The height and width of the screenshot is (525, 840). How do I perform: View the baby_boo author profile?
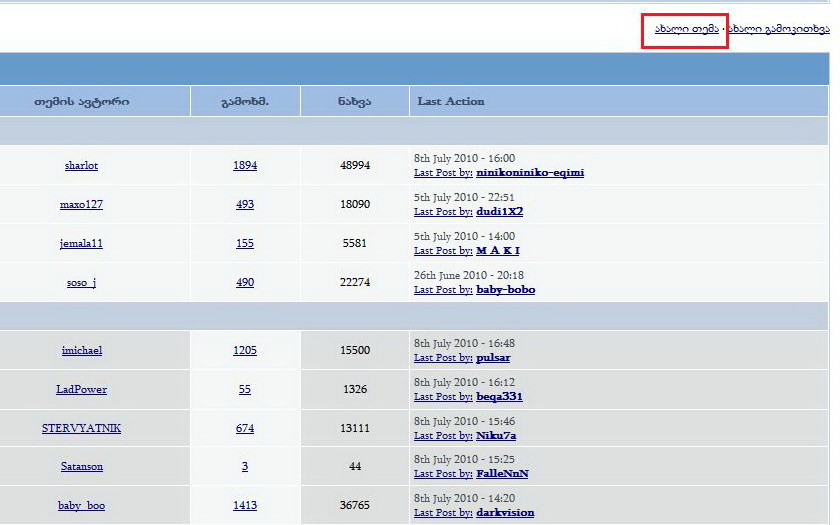(x=81, y=506)
